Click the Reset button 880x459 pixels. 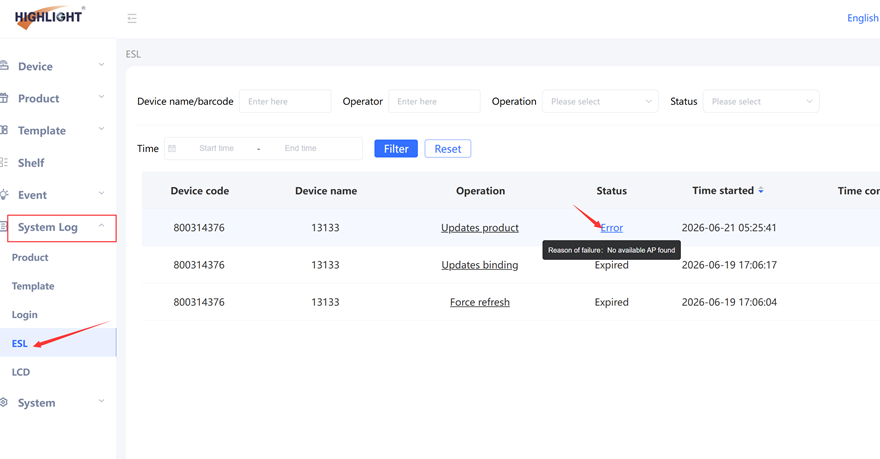coord(448,149)
